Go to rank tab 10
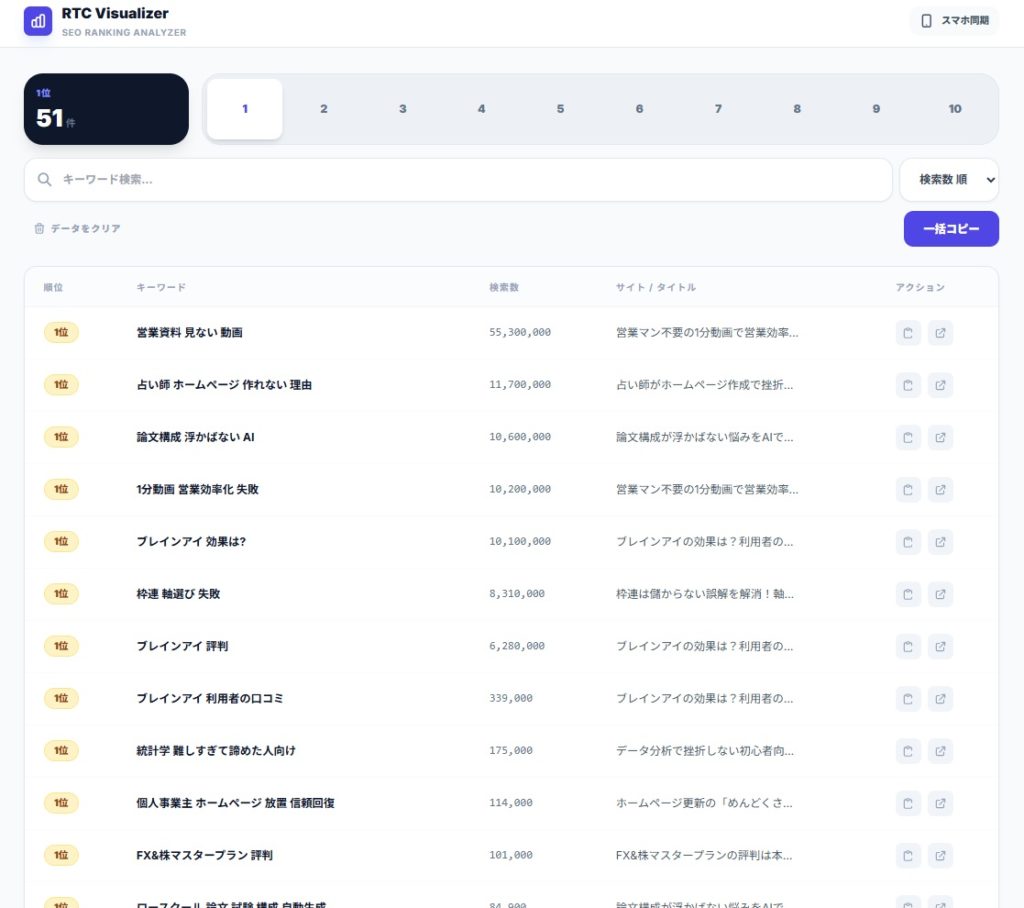 [954, 109]
